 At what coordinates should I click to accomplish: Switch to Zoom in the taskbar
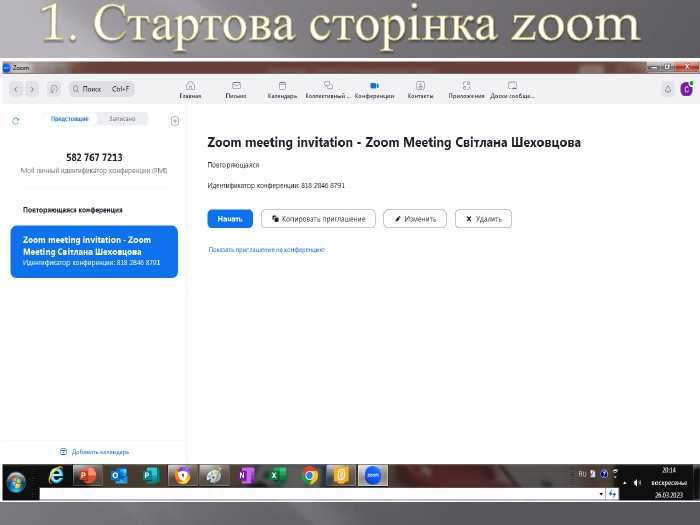(373, 475)
